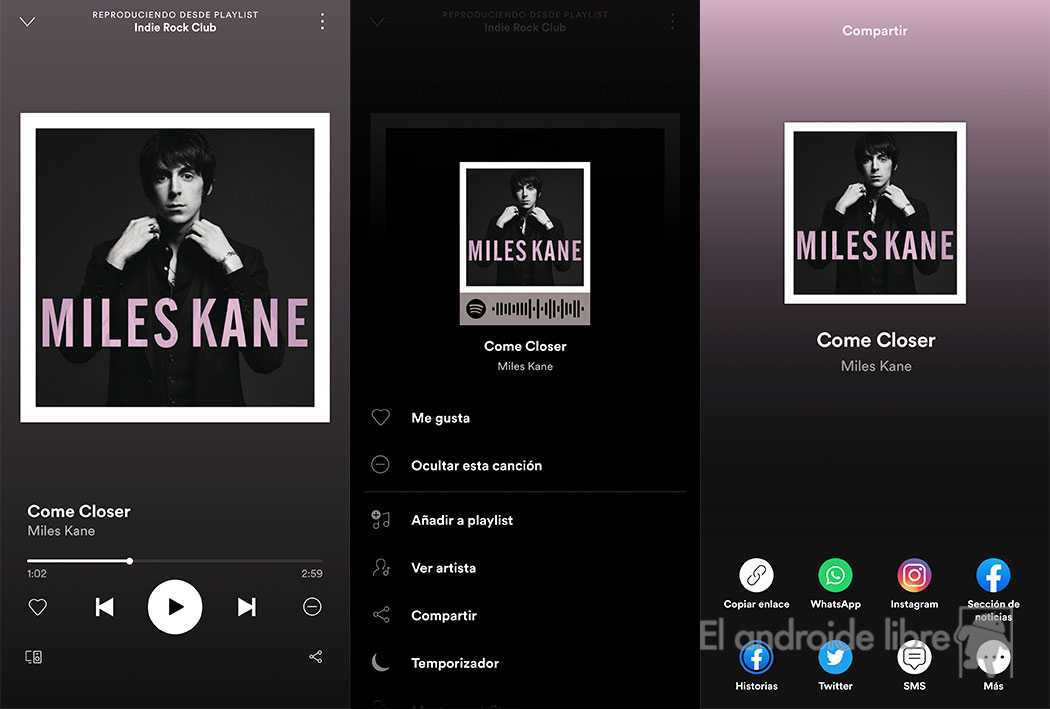Skip to next track
1050x709 pixels.
pyautogui.click(x=246, y=607)
